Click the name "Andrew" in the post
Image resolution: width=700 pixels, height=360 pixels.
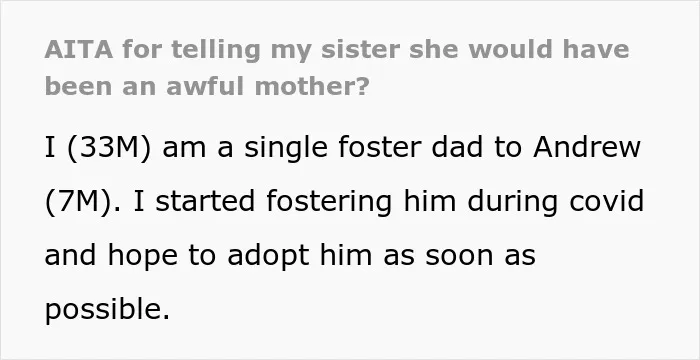(x=587, y=147)
